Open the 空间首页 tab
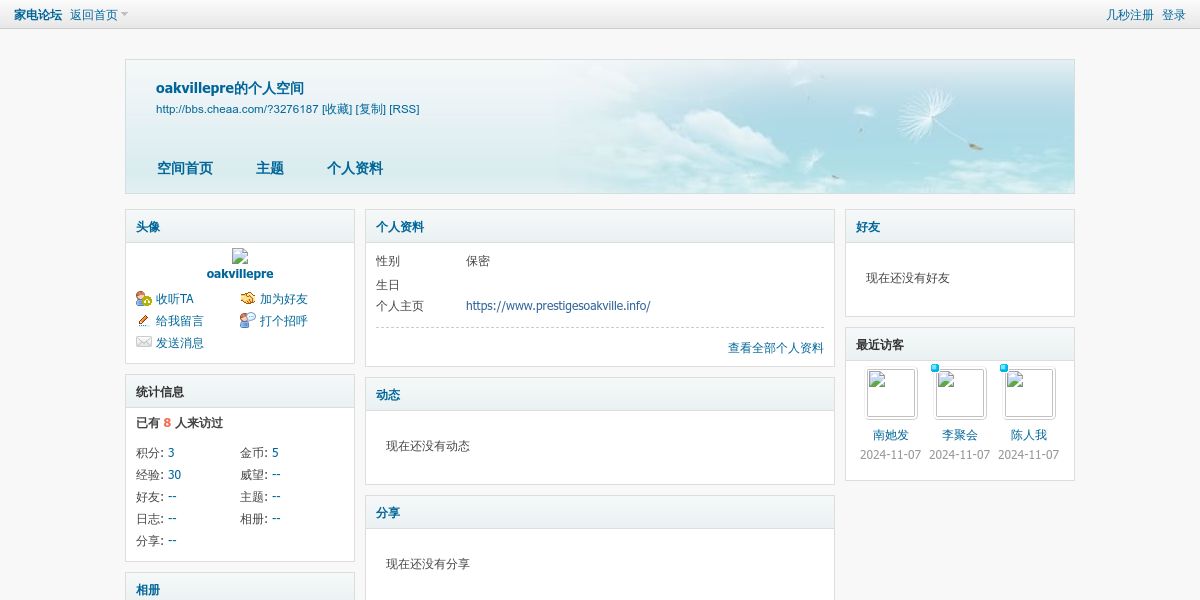Viewport: 1200px width, 600px height. pos(185,168)
